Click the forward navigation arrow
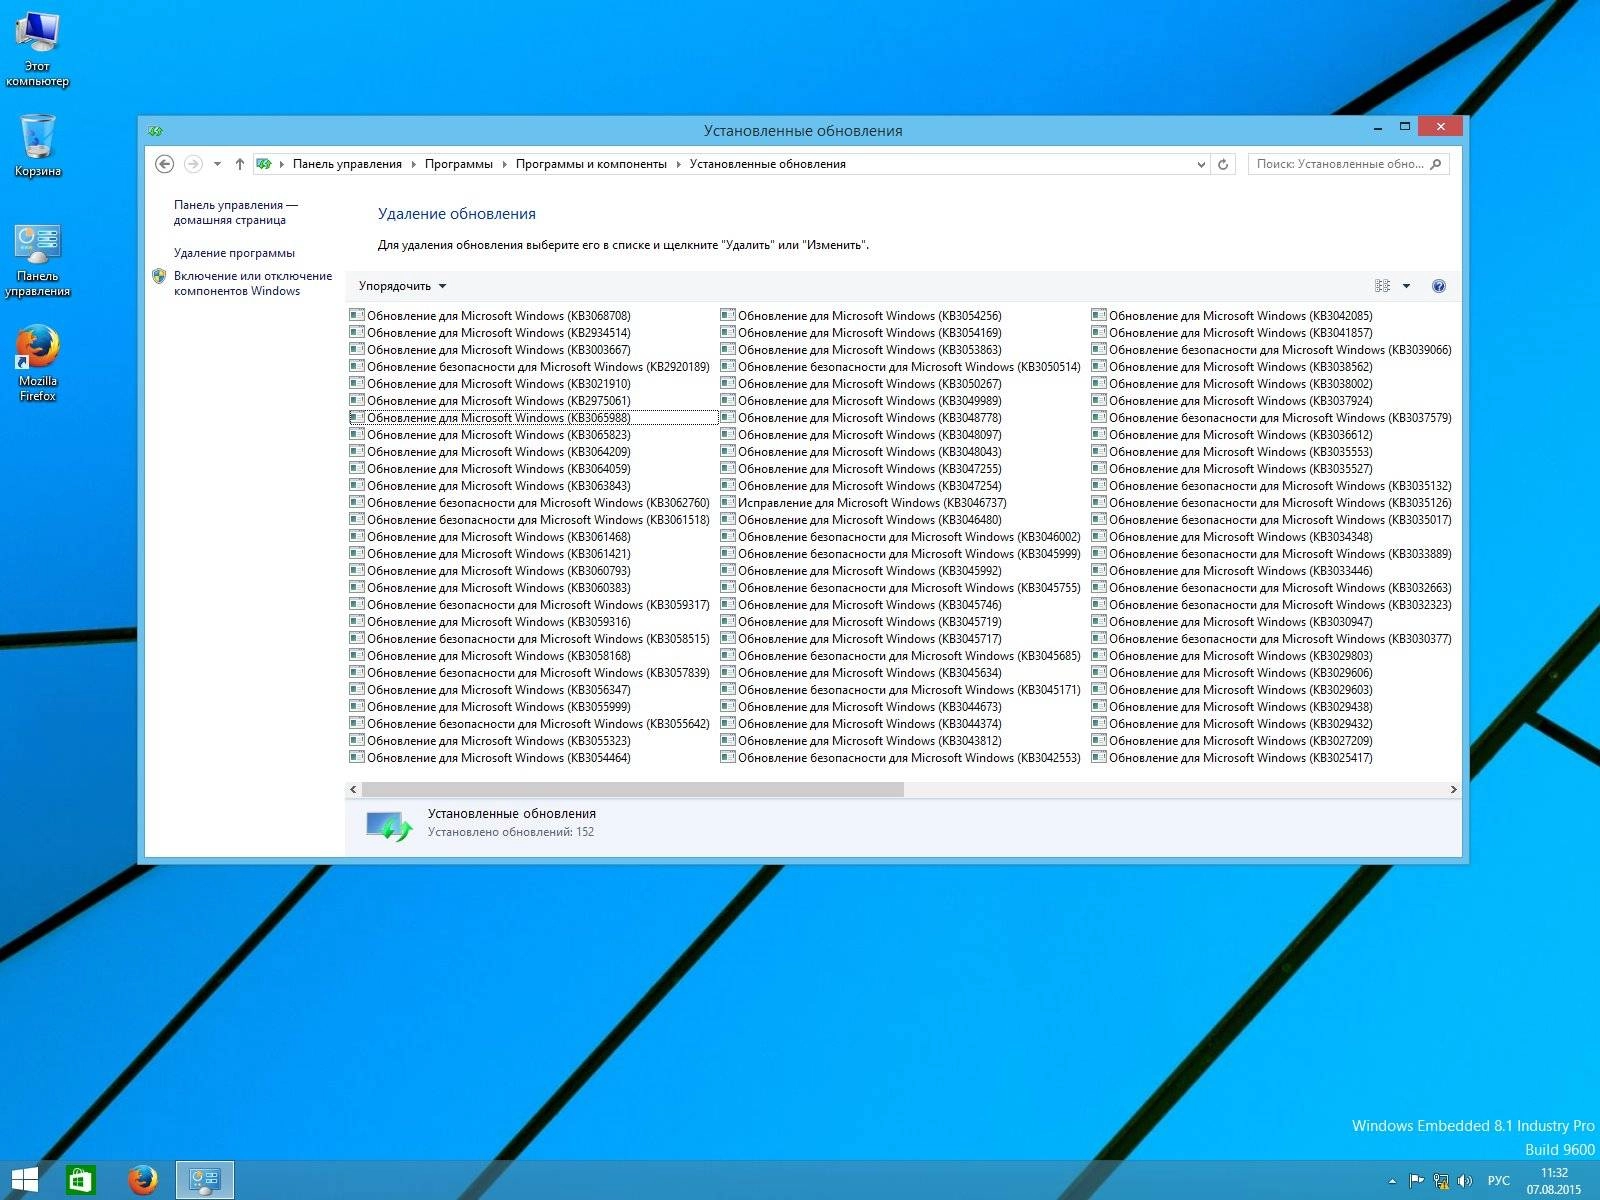The height and width of the screenshot is (1200, 1600). click(x=194, y=164)
